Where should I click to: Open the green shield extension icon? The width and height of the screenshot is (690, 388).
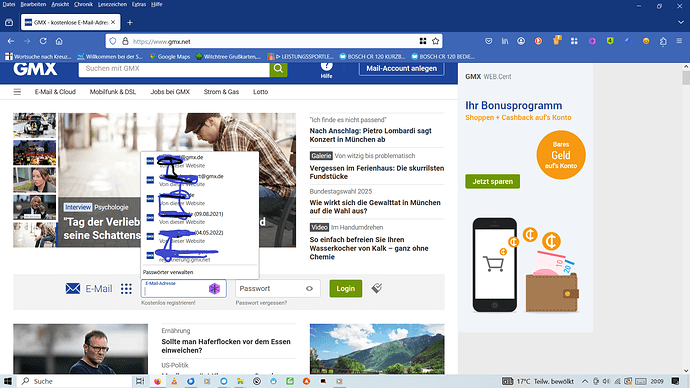click(610, 41)
